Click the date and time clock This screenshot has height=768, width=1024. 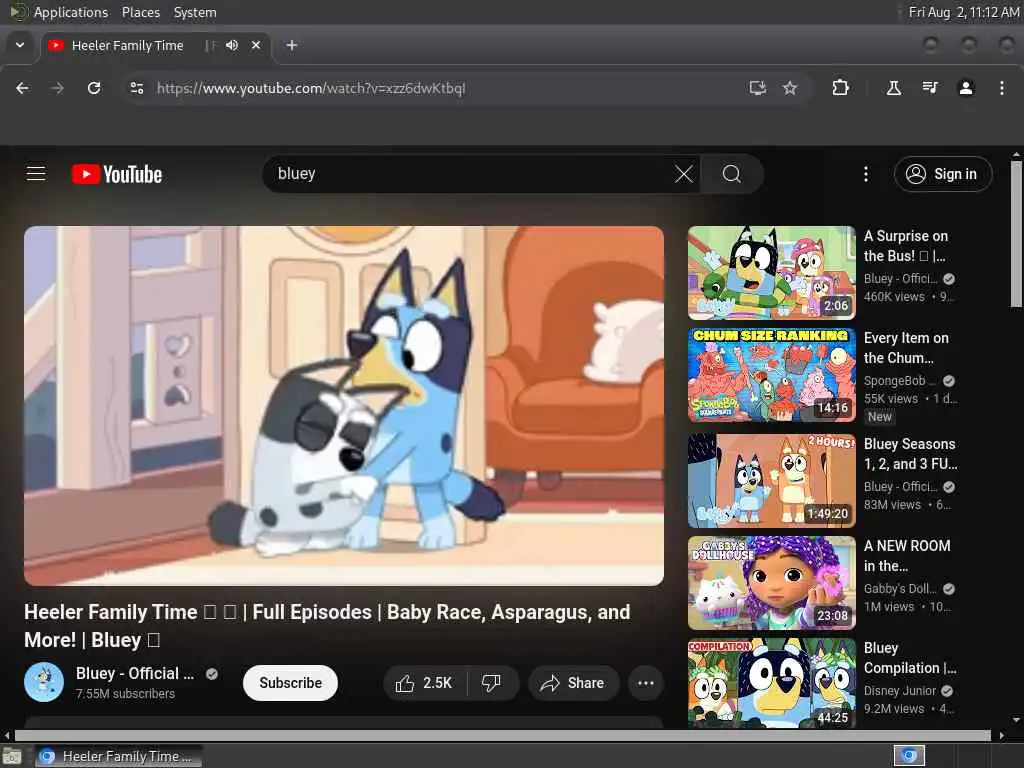coord(963,12)
